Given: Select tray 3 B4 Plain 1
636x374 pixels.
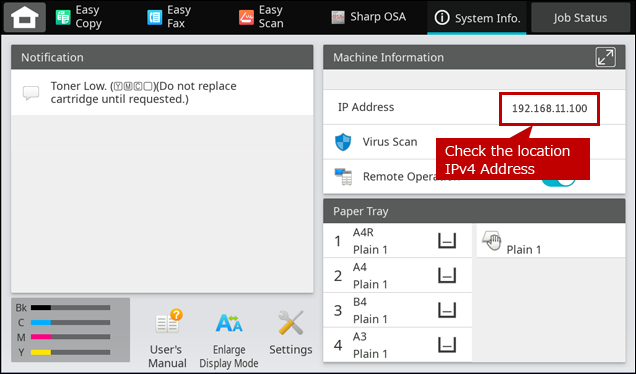Looking at the screenshot, I should pyautogui.click(x=398, y=310).
